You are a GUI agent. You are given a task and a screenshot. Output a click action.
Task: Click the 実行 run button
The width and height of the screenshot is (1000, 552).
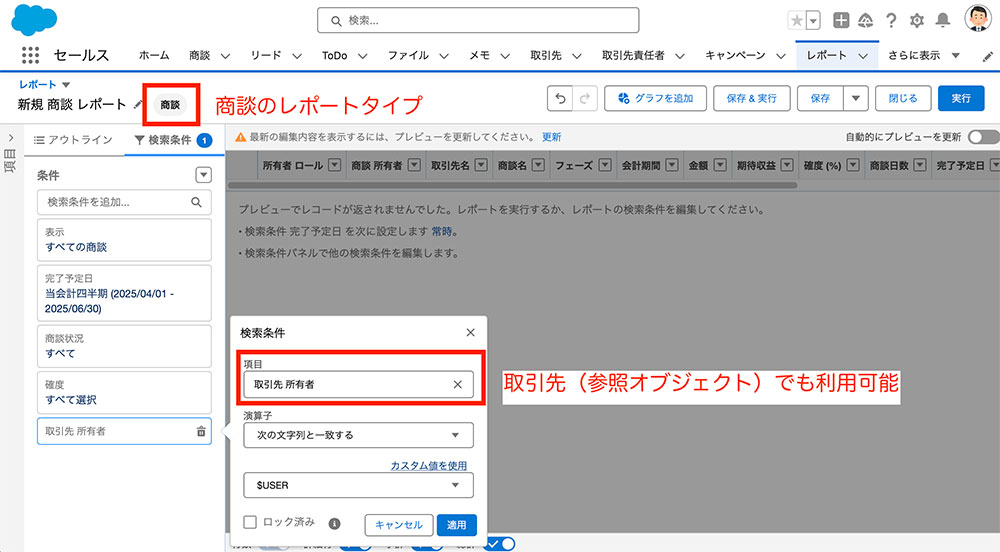[960, 98]
